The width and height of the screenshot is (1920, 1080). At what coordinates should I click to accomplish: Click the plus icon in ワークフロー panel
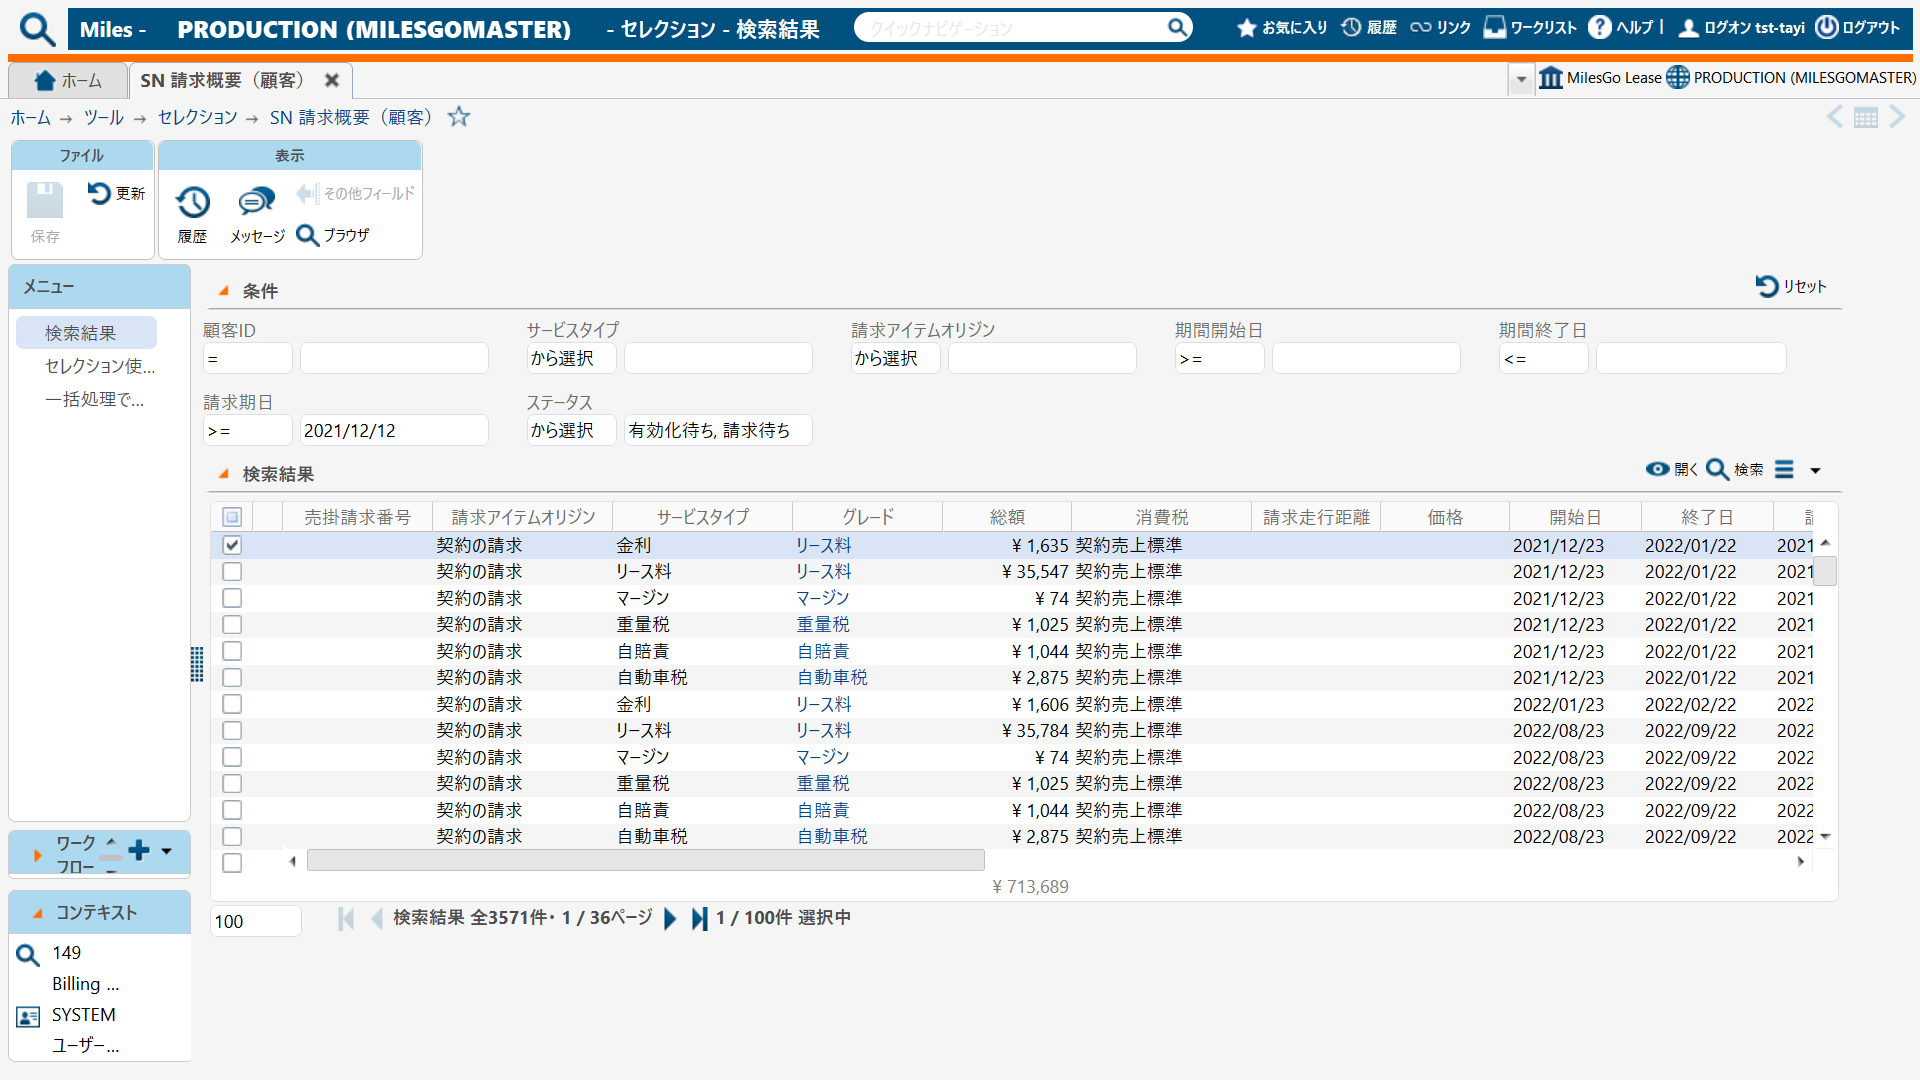139,851
